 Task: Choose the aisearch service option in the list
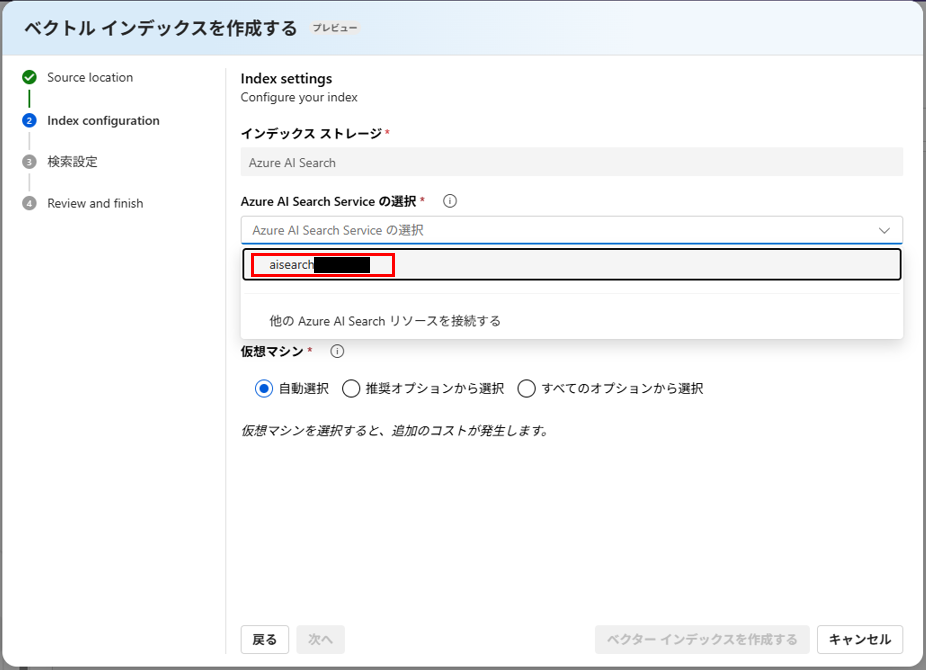pyautogui.click(x=572, y=264)
